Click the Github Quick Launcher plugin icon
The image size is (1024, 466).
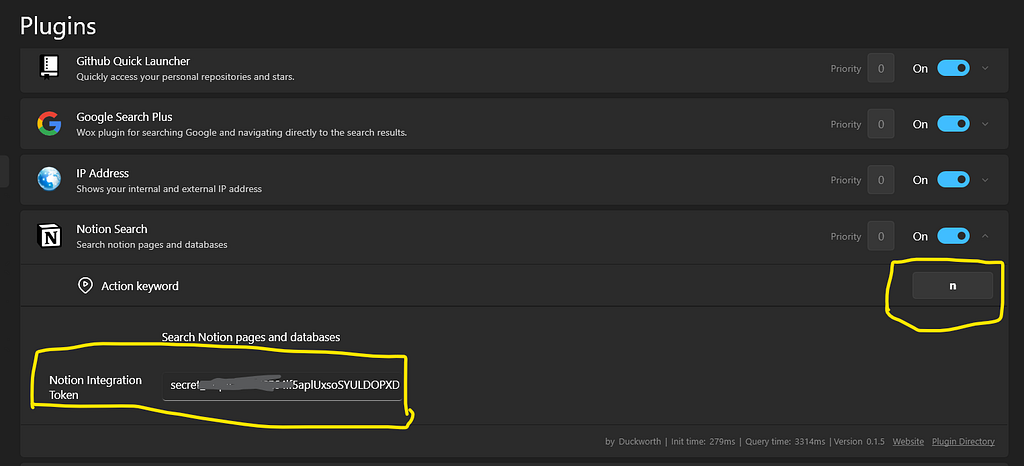click(x=49, y=67)
